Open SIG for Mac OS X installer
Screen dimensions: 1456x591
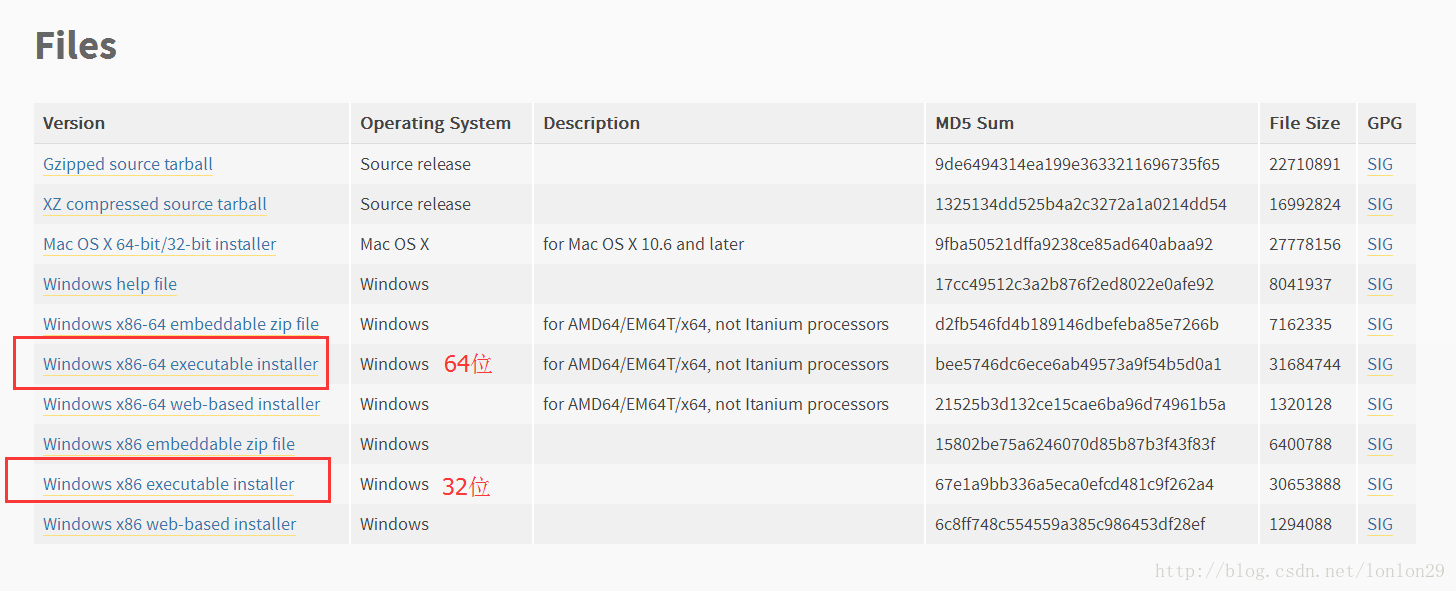click(x=1380, y=244)
